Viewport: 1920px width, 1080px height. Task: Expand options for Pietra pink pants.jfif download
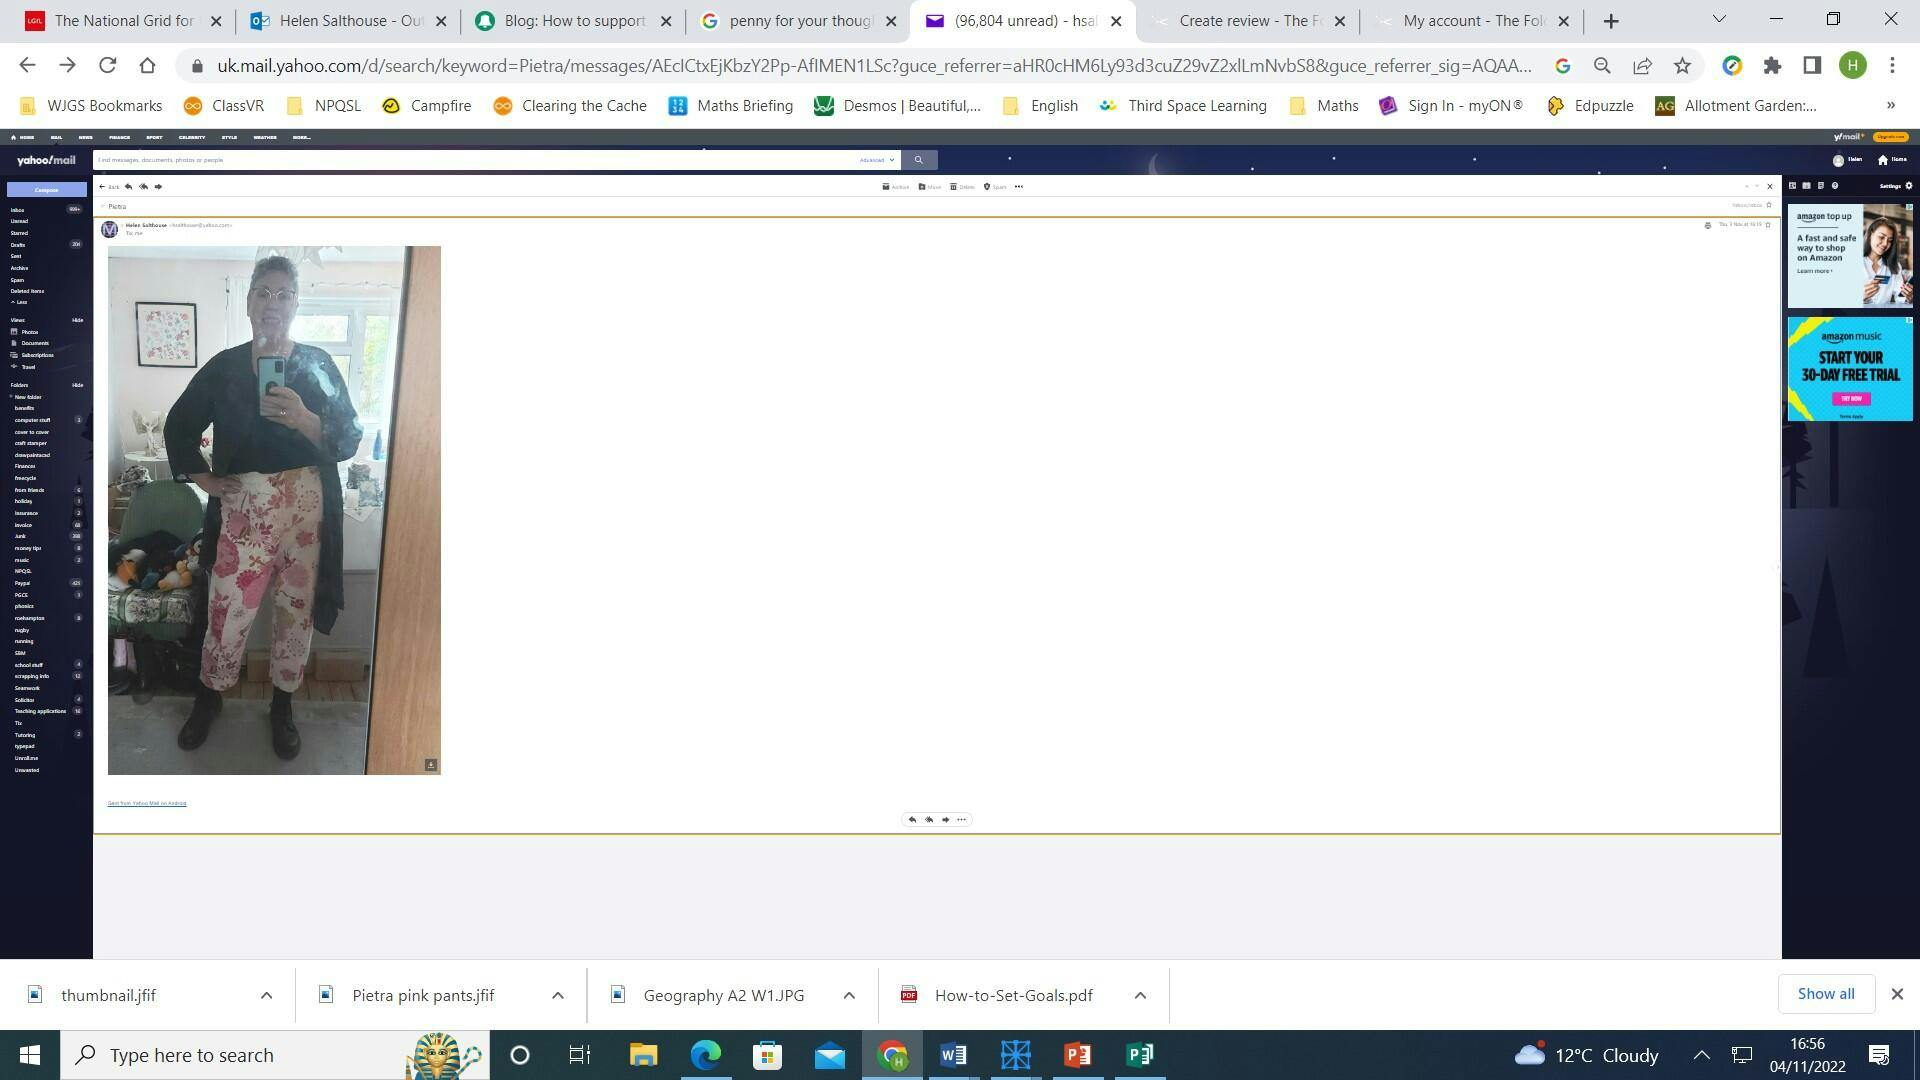[x=558, y=995]
